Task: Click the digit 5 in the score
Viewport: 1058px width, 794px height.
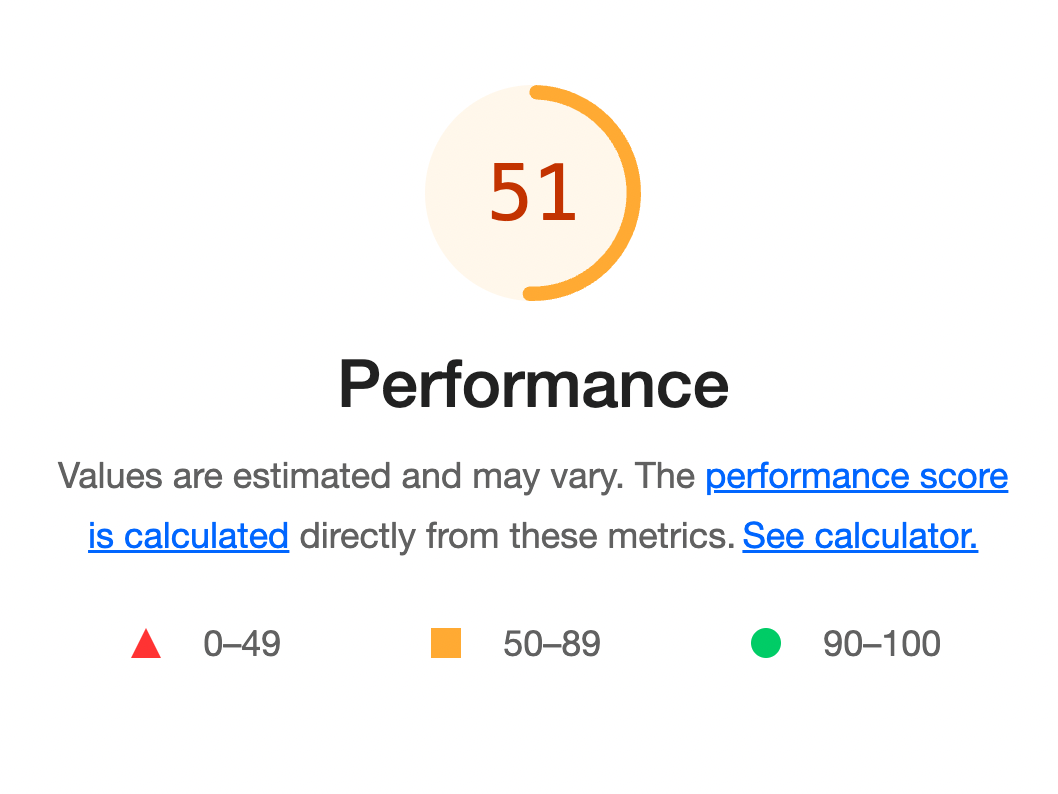Action: coord(509,193)
